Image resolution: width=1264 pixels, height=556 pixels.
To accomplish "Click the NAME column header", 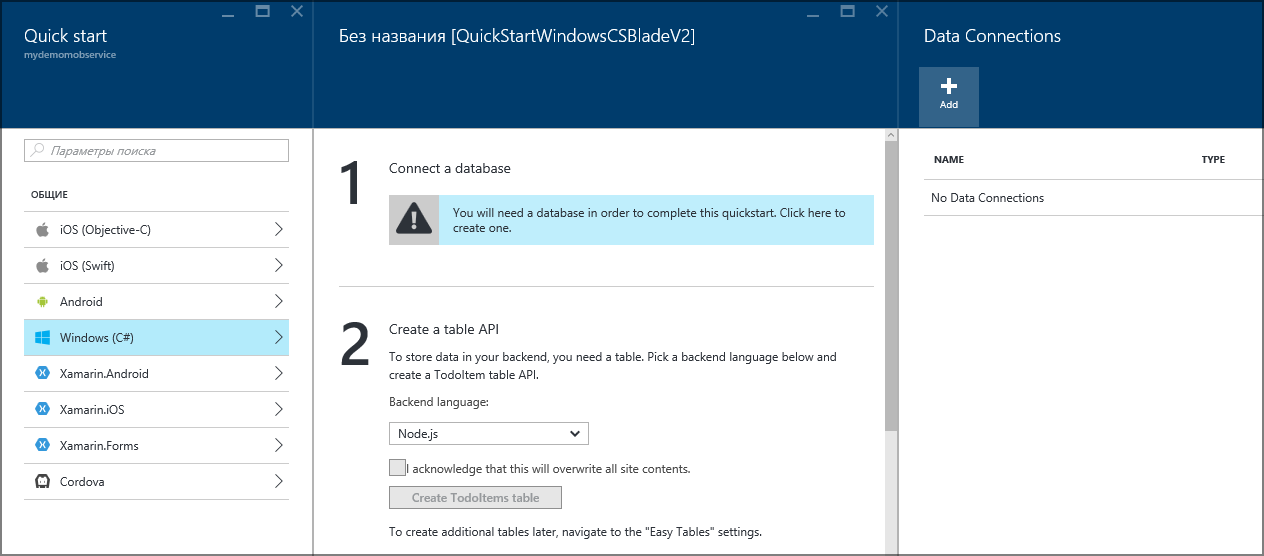I will tap(948, 159).
